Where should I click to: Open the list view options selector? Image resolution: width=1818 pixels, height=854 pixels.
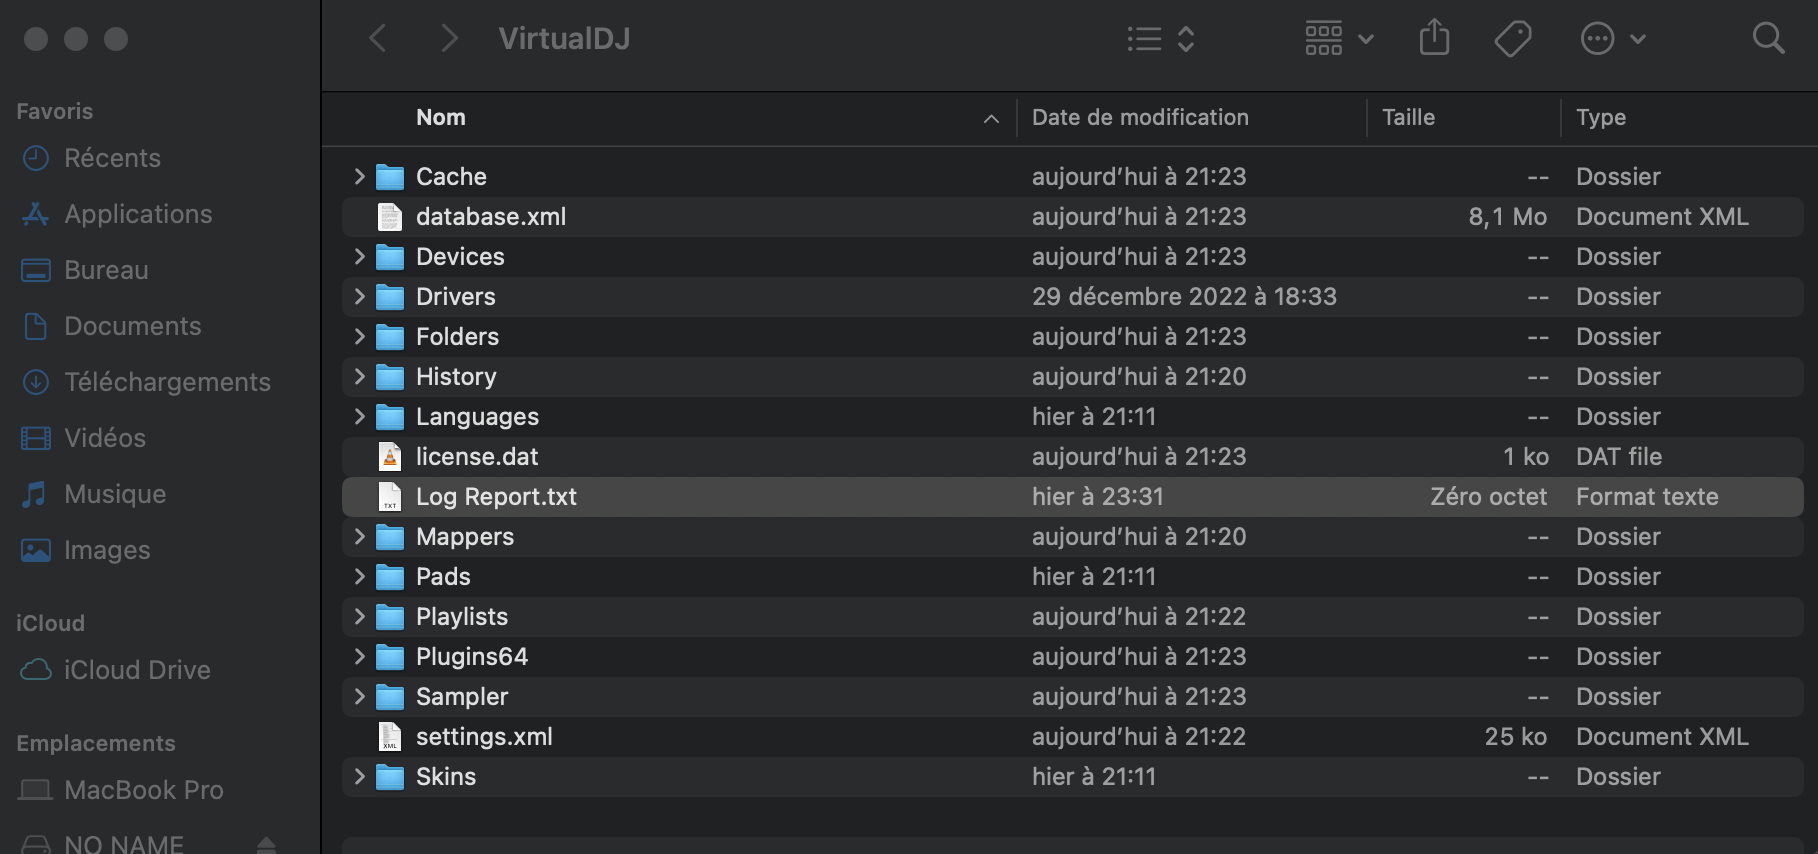1161,39
